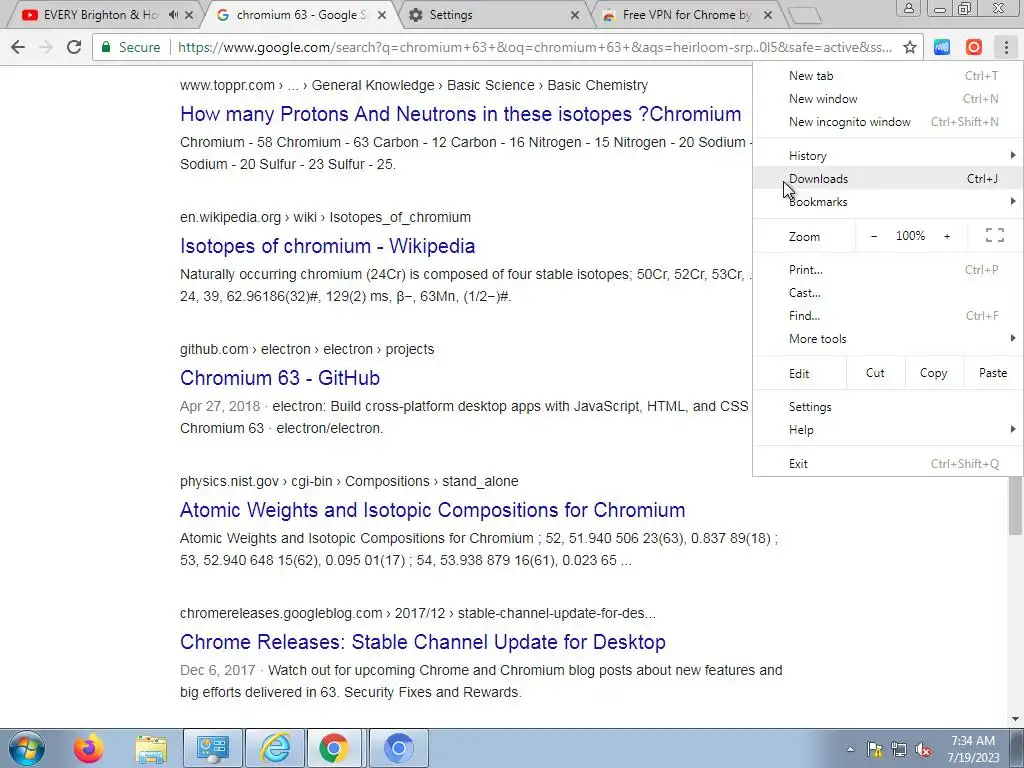Open the Protons And Neutrons isotopes result
Image resolution: width=1024 pixels, height=768 pixels.
460,114
